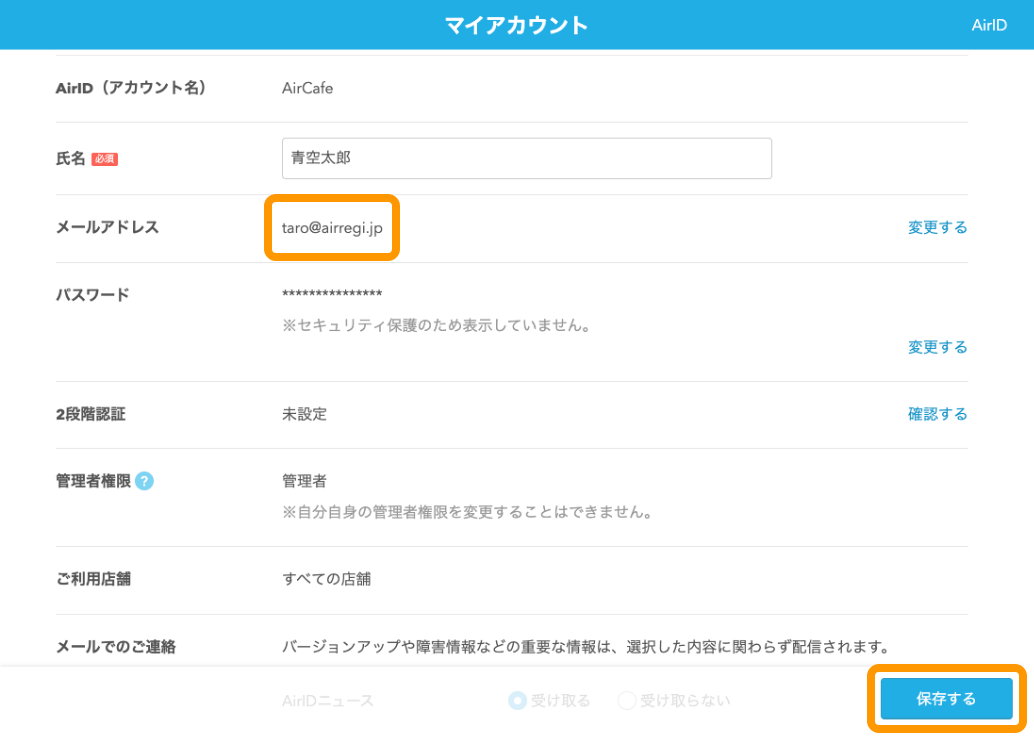Image resolution: width=1034 pixels, height=742 pixels.
Task: Click inside the 氏名 input field
Action: 527,158
